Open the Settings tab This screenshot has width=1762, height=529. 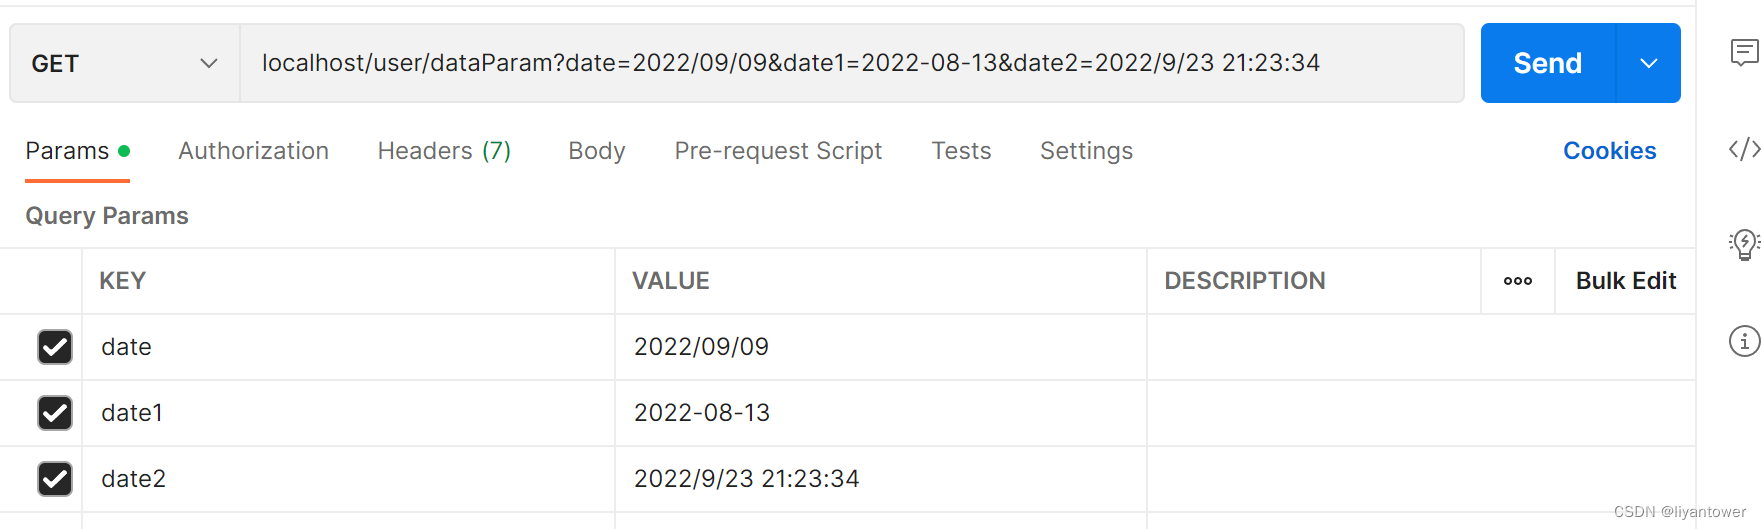(x=1086, y=151)
